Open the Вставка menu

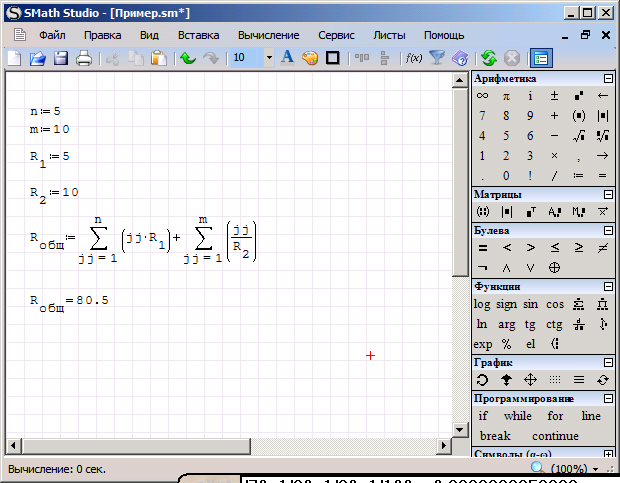click(x=198, y=35)
